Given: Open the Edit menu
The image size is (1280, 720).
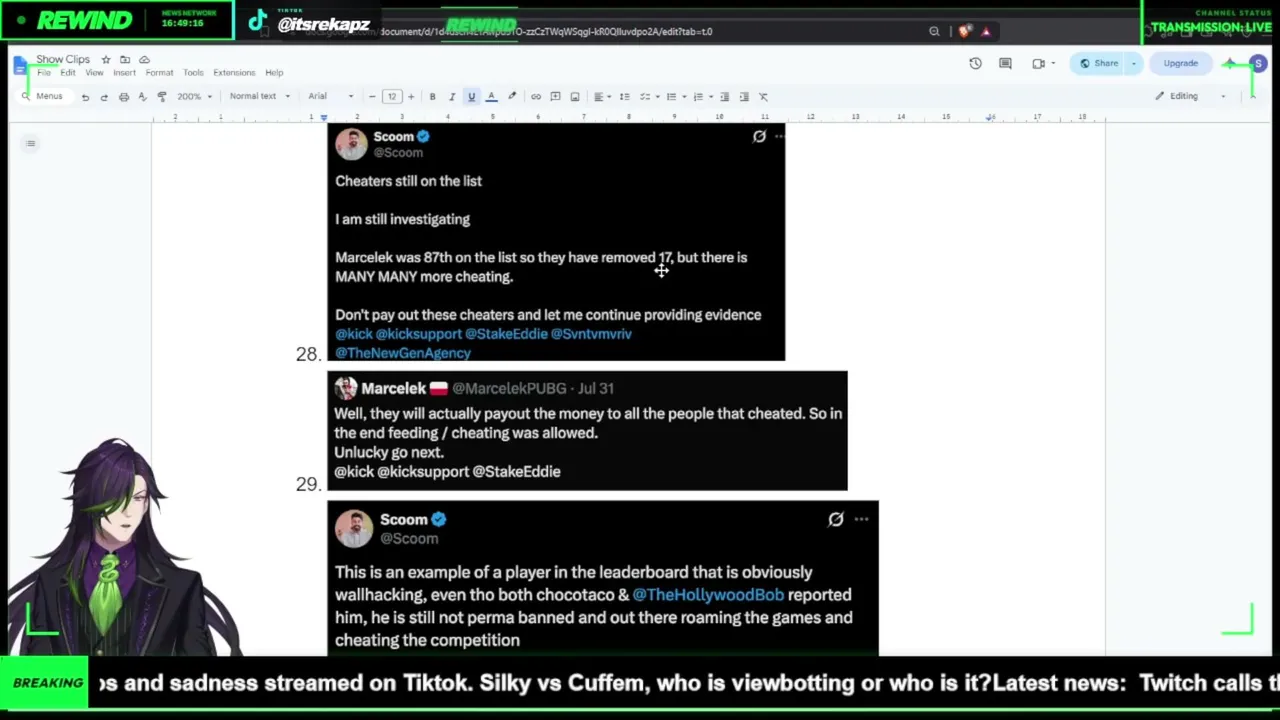Looking at the screenshot, I should pos(68,73).
